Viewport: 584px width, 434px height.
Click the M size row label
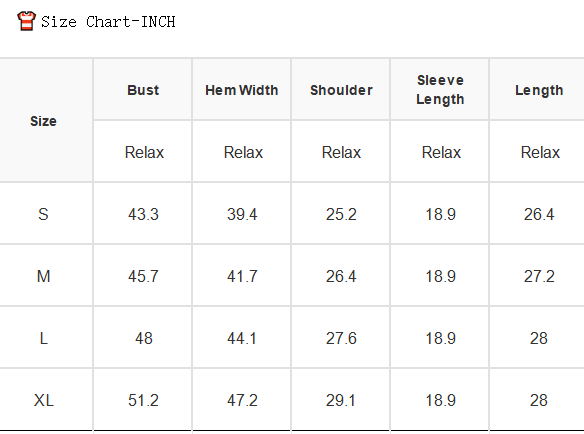pyautogui.click(x=44, y=276)
